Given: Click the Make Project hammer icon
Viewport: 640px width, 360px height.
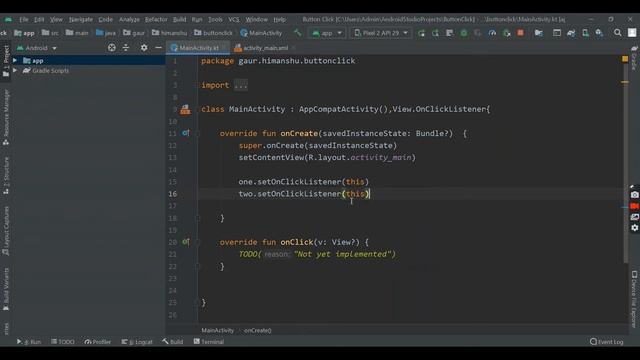Looking at the screenshot, I should [x=298, y=33].
